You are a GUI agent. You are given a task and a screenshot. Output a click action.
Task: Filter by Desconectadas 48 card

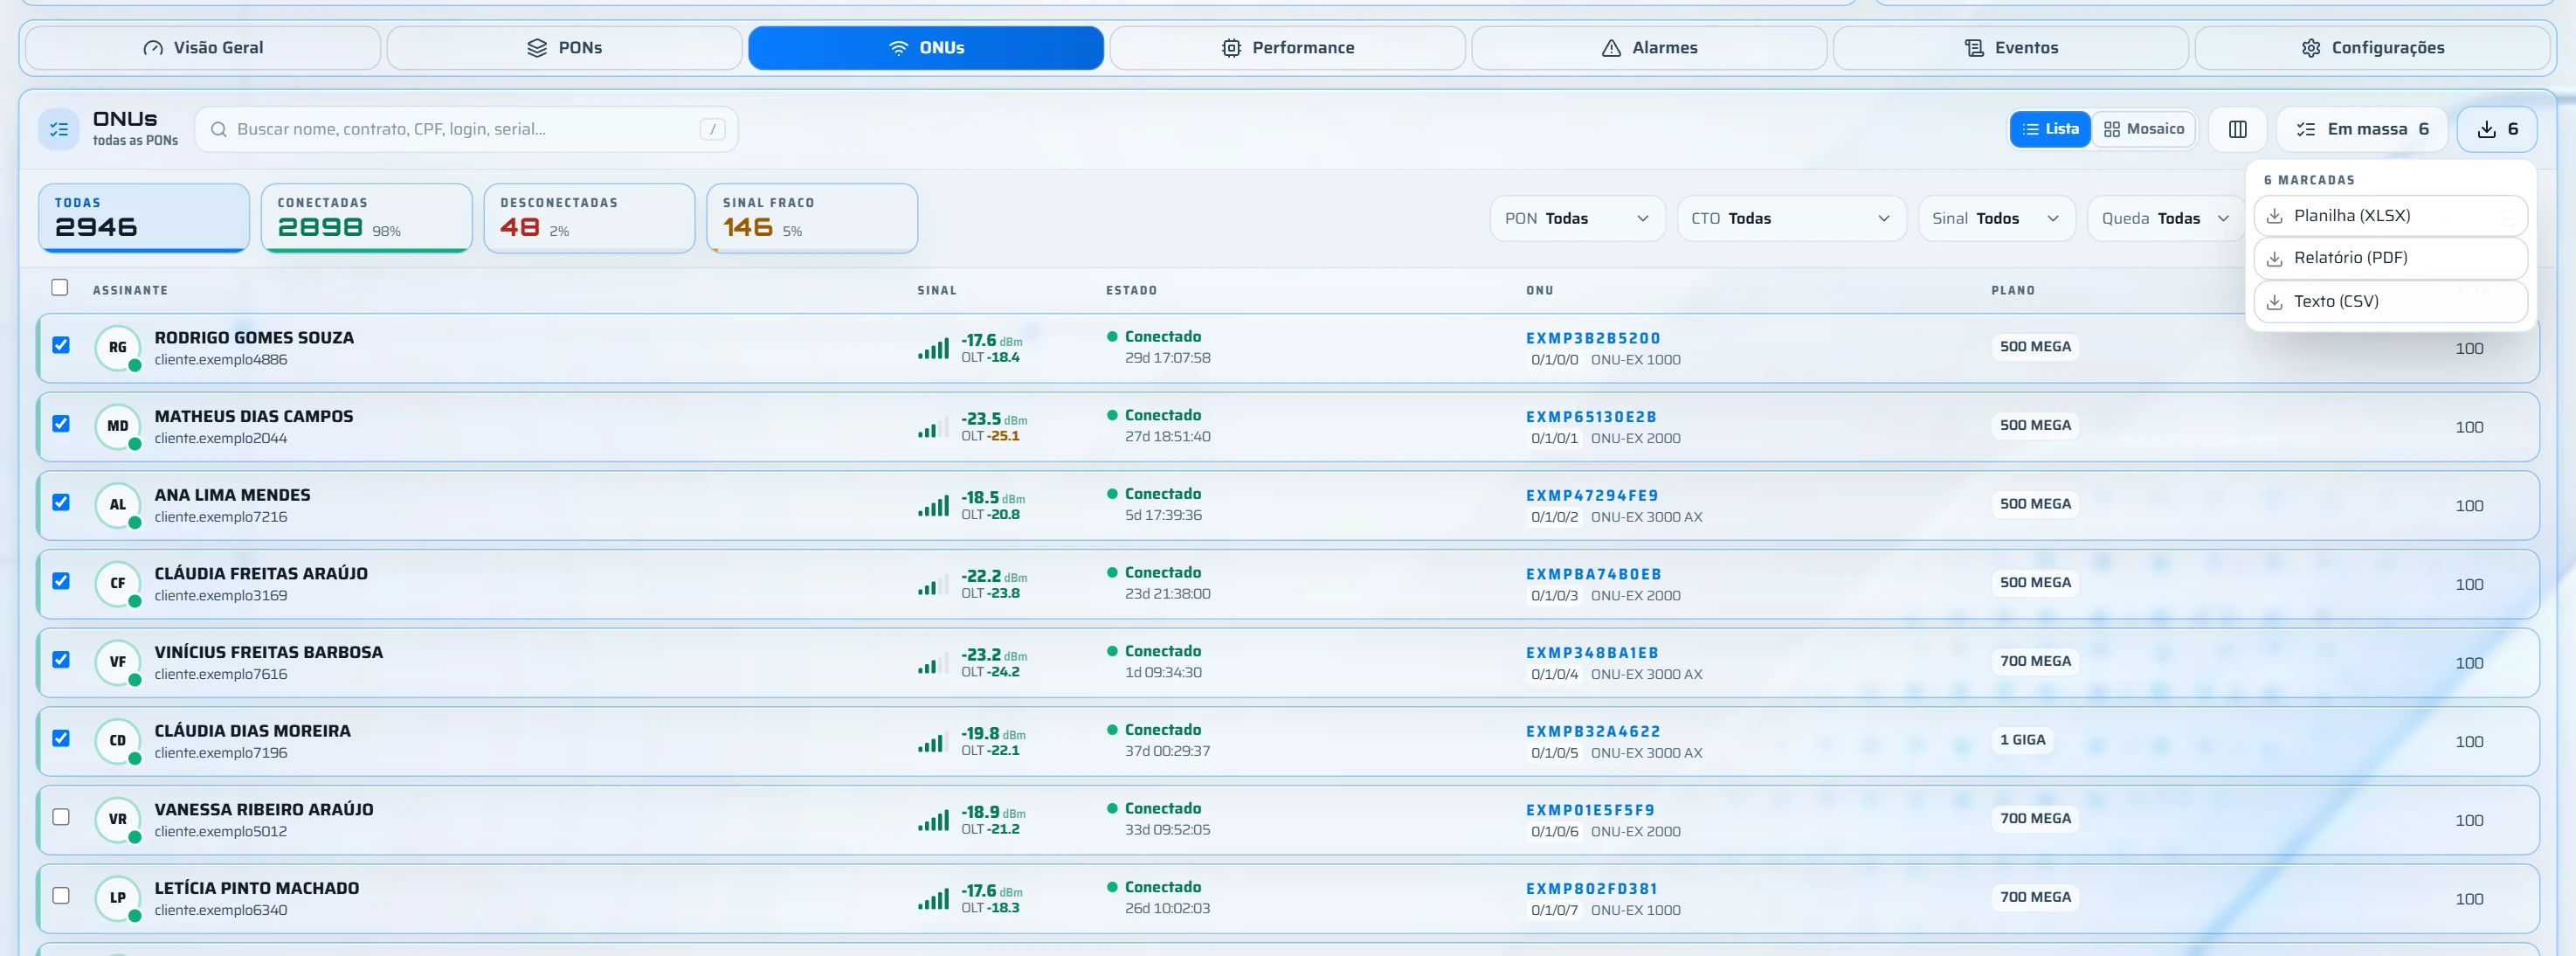click(589, 218)
